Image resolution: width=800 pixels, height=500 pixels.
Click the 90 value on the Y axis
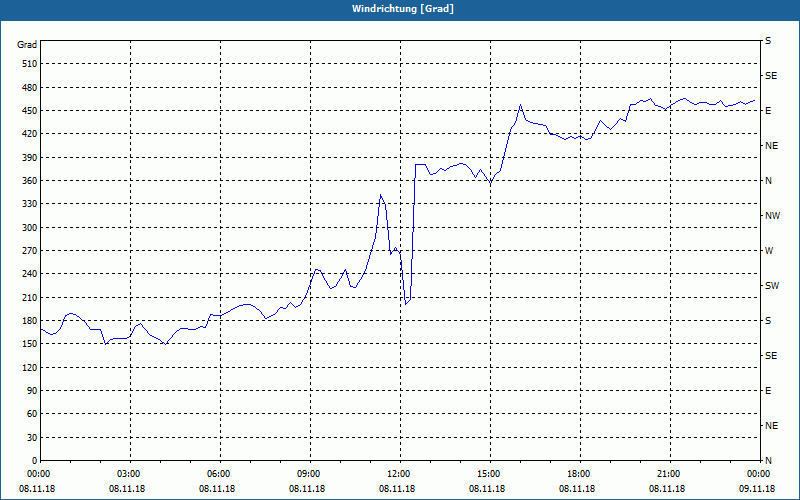[32, 391]
